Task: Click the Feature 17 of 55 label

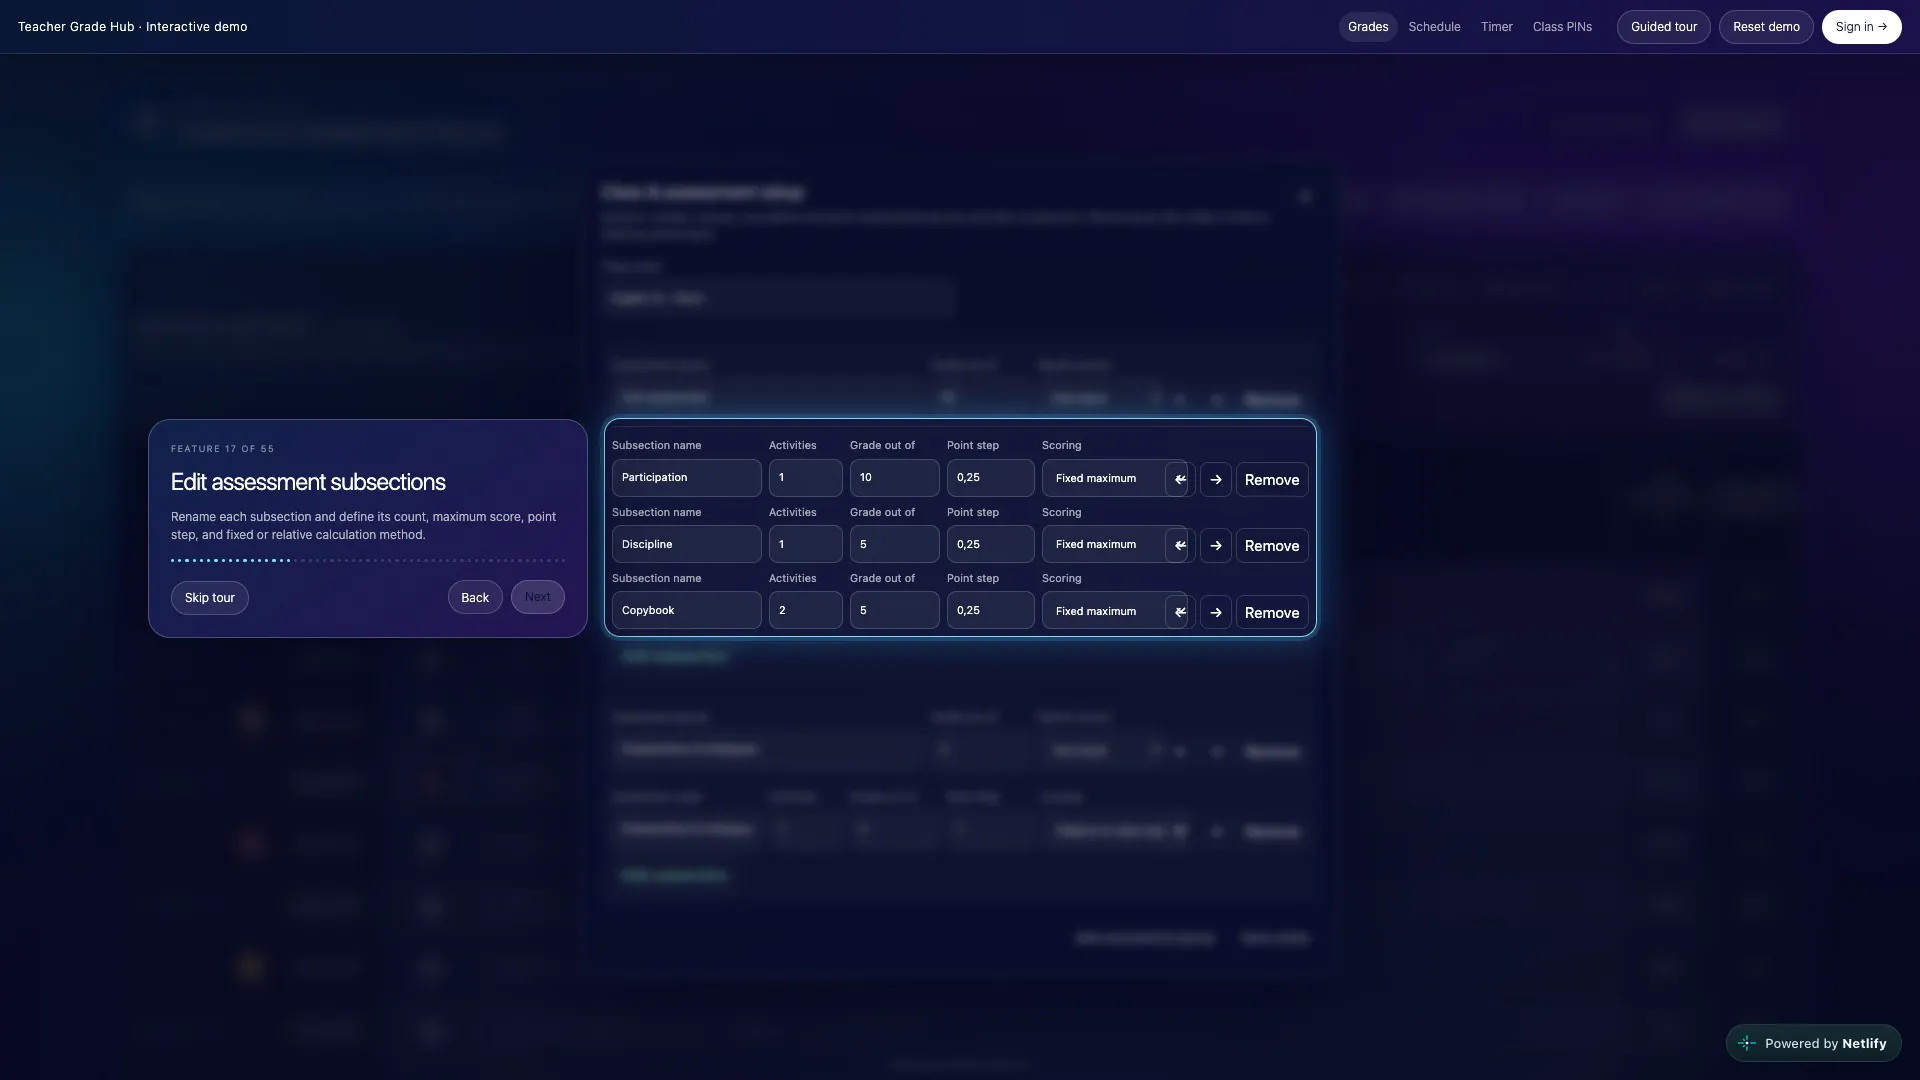Action: pyautogui.click(x=222, y=449)
